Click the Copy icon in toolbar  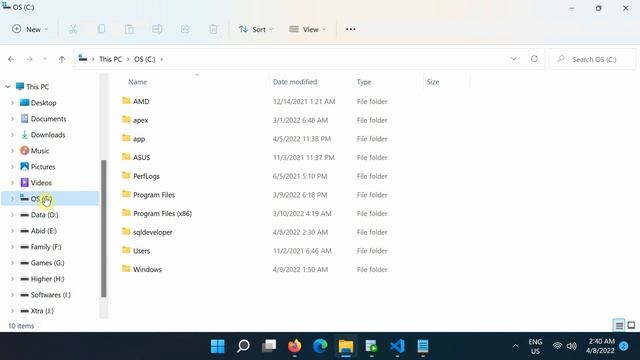pyautogui.click(x=101, y=29)
